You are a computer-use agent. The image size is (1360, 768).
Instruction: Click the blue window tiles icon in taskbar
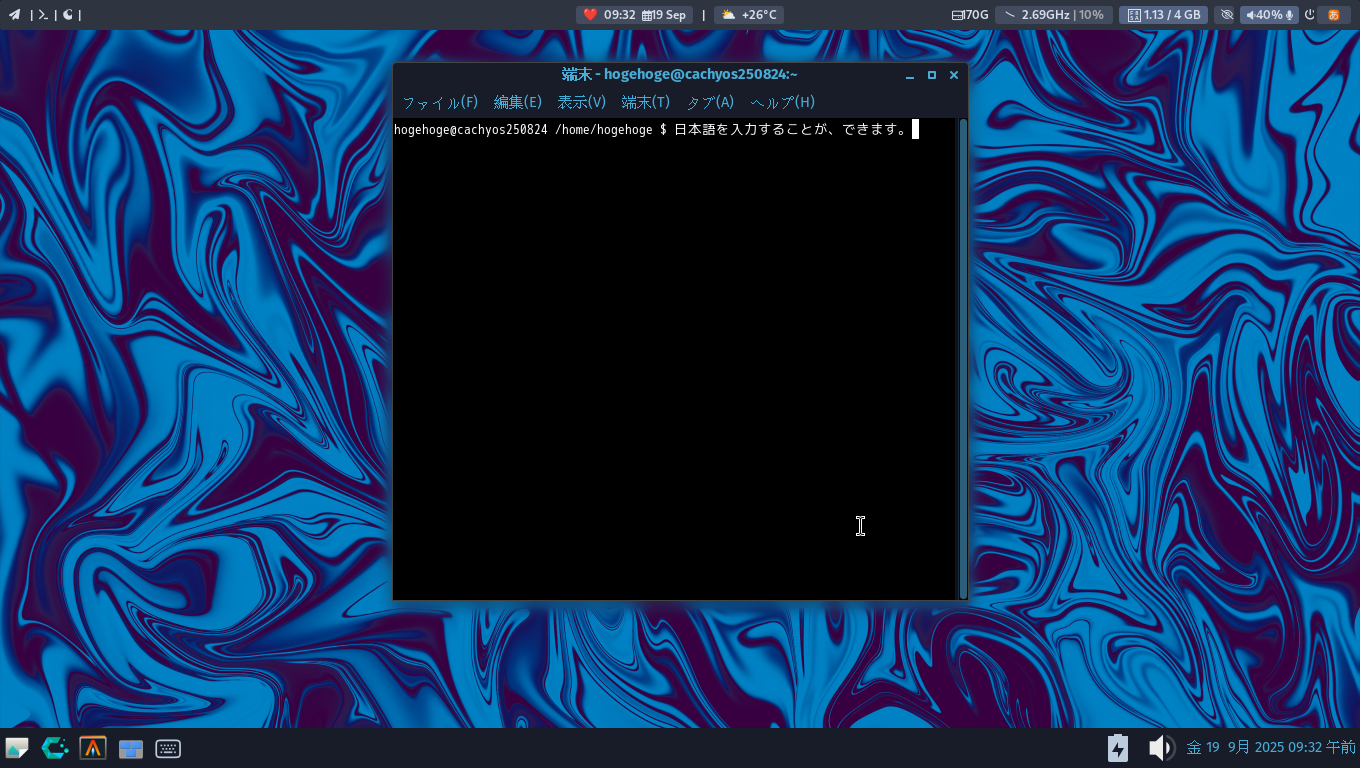click(x=131, y=749)
